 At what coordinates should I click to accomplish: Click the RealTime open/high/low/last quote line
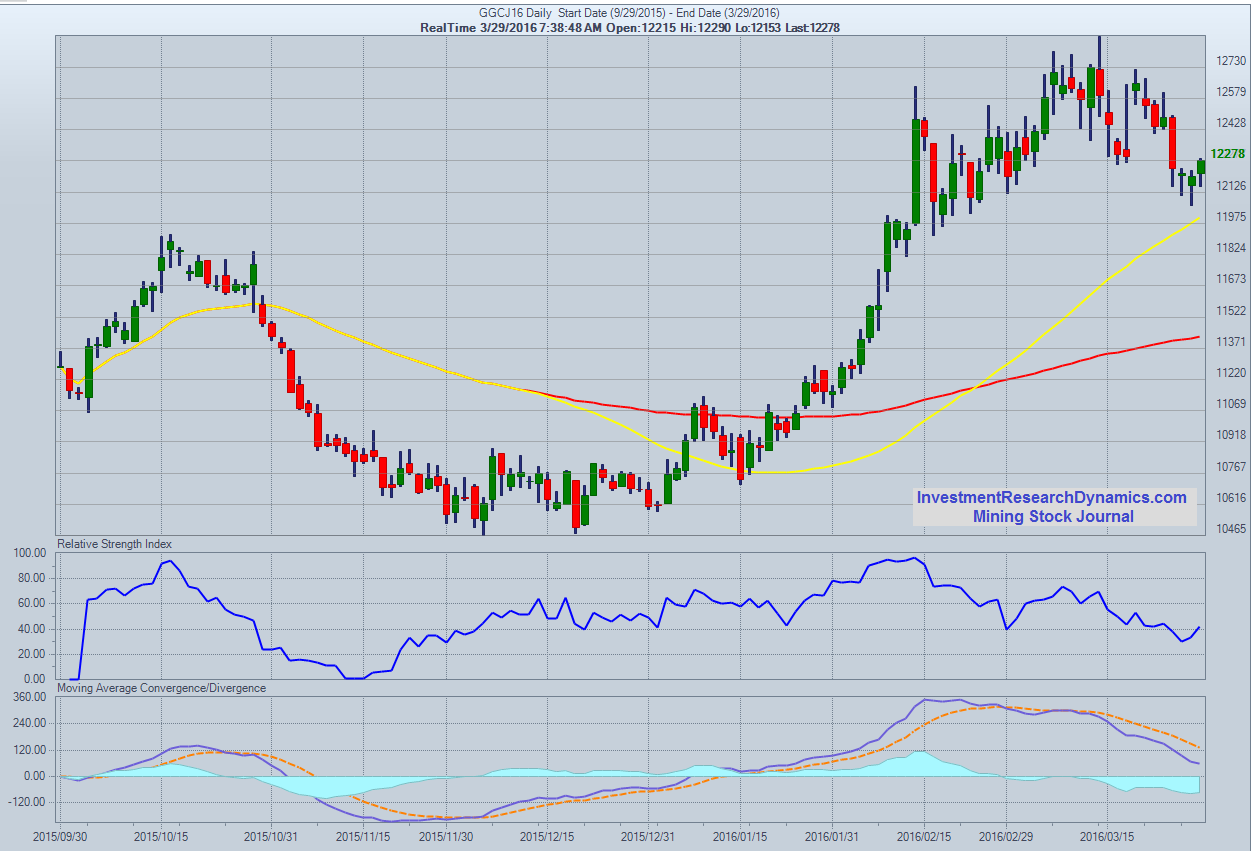coord(630,27)
